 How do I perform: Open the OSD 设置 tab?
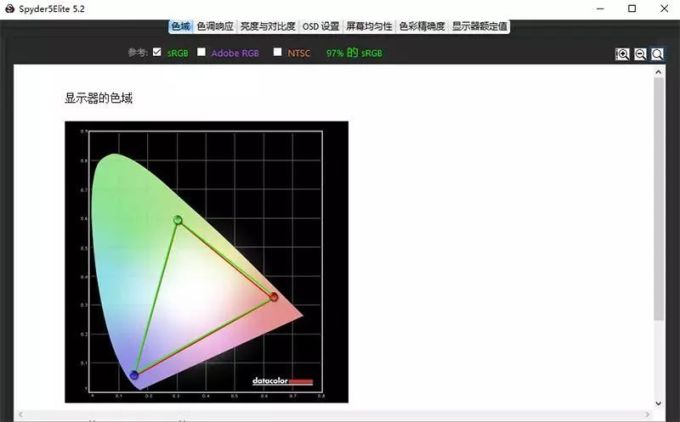[321, 26]
